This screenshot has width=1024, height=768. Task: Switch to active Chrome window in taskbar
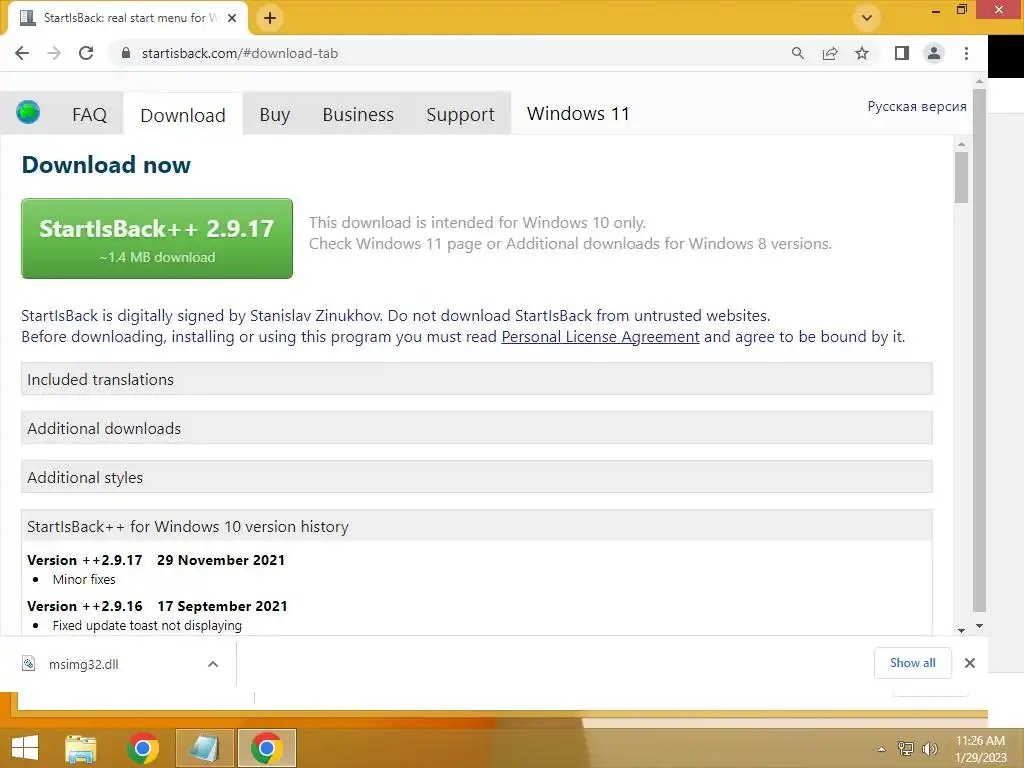(266, 748)
